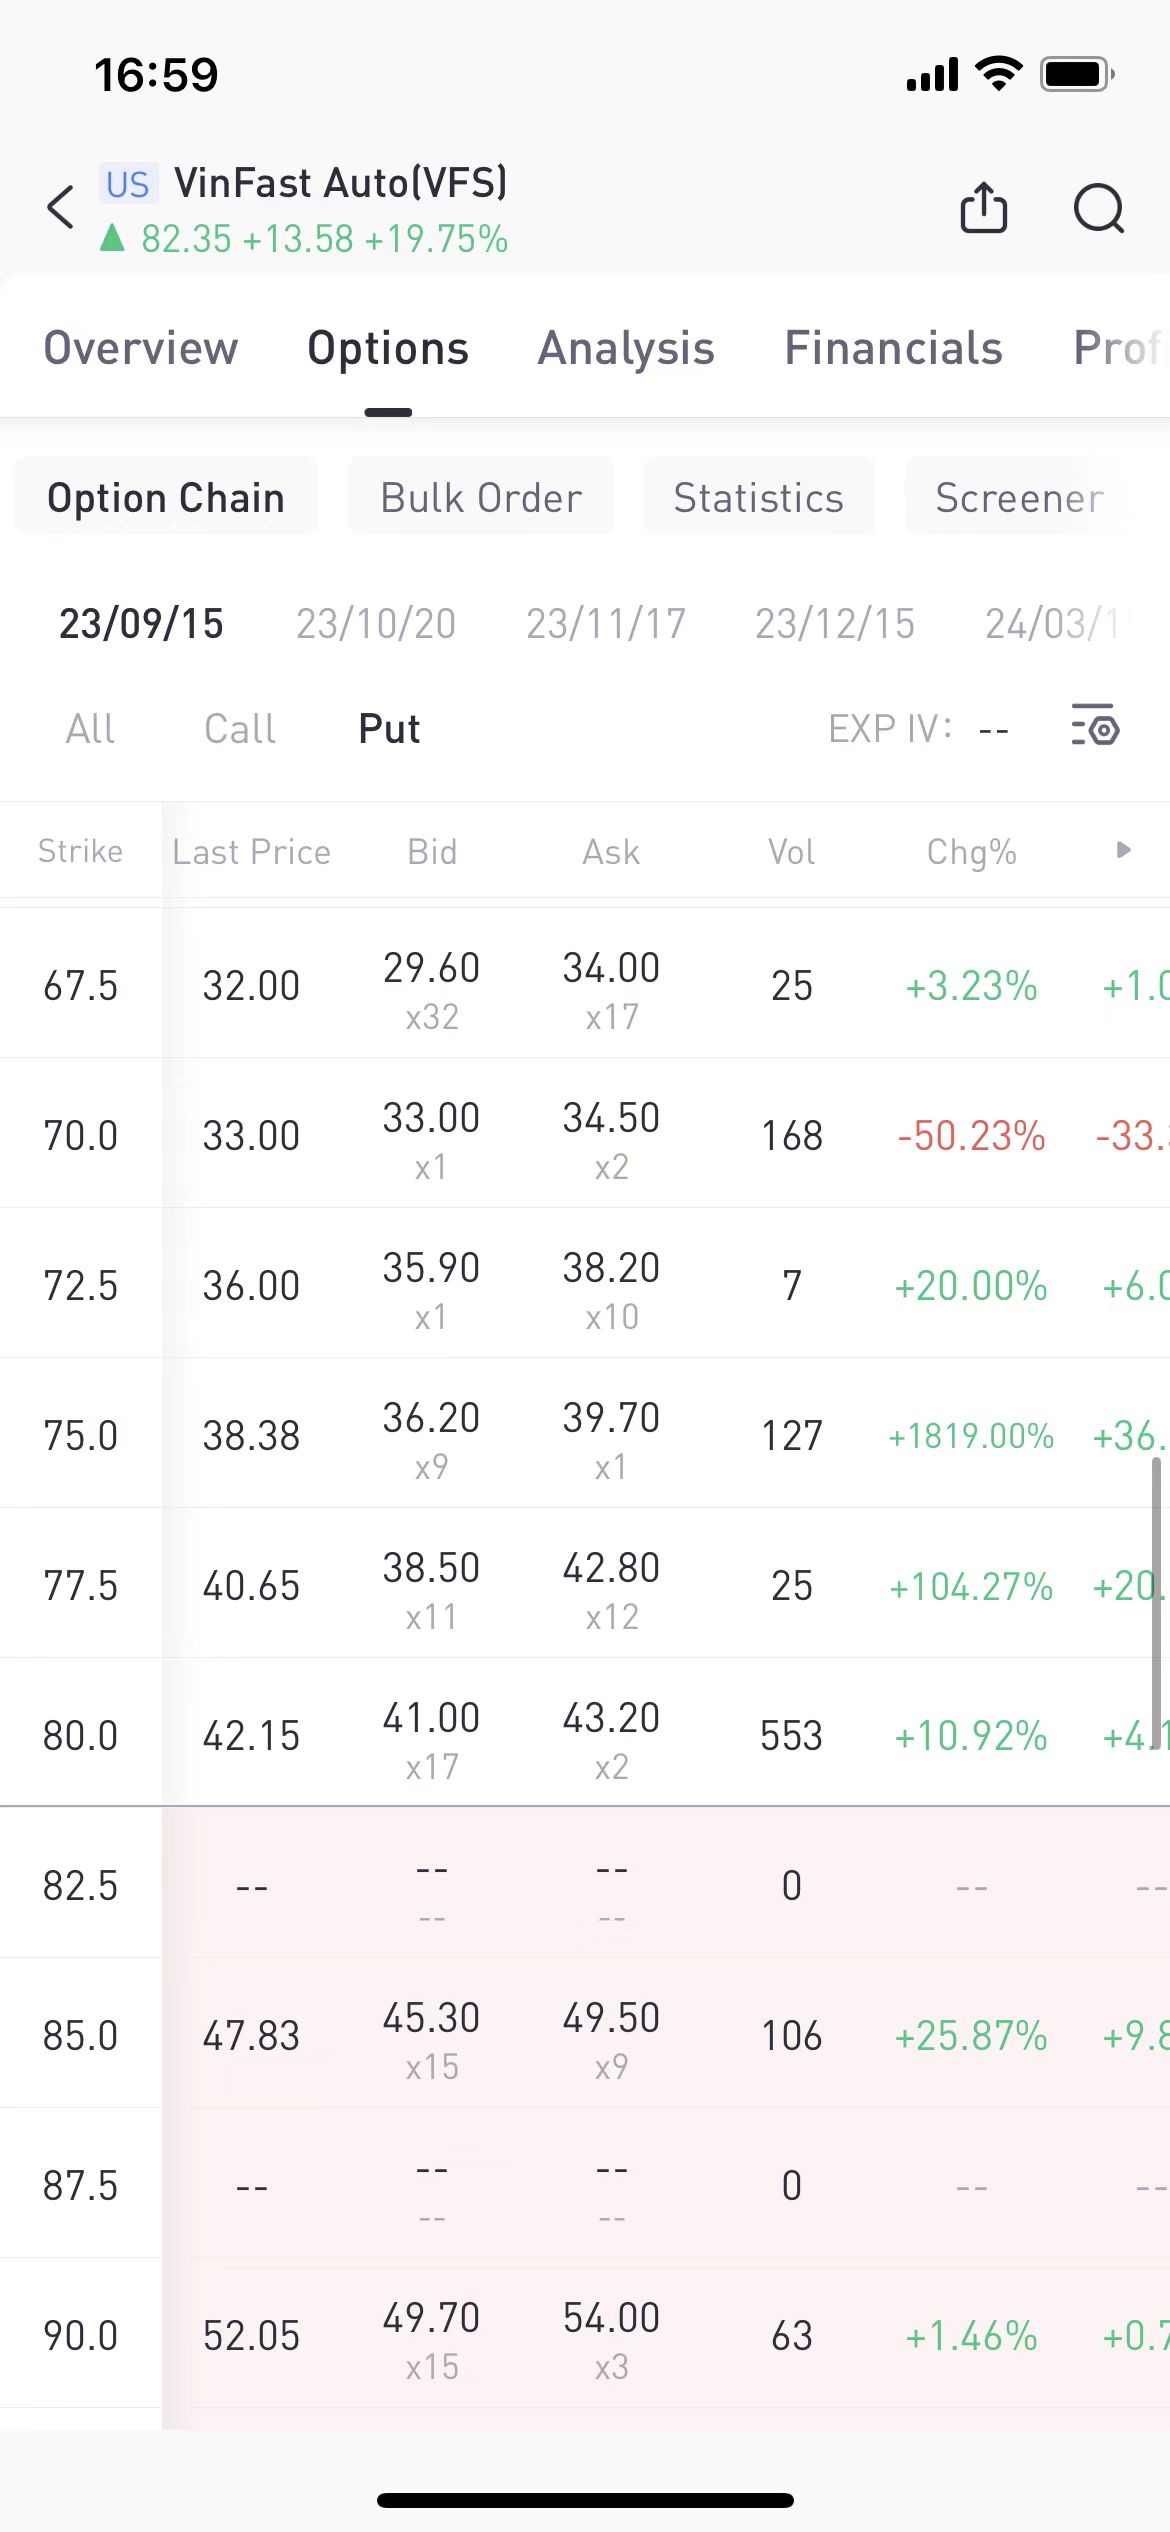
Task: Switch to the Analysis tab
Action: tap(626, 349)
